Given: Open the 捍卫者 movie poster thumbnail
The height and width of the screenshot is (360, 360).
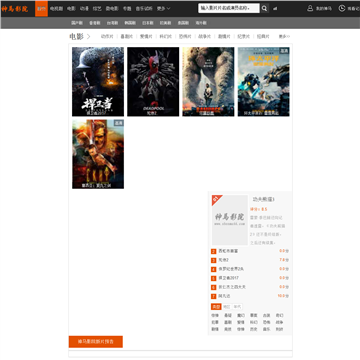Looking at the screenshot, I should pyautogui.click(x=98, y=82).
